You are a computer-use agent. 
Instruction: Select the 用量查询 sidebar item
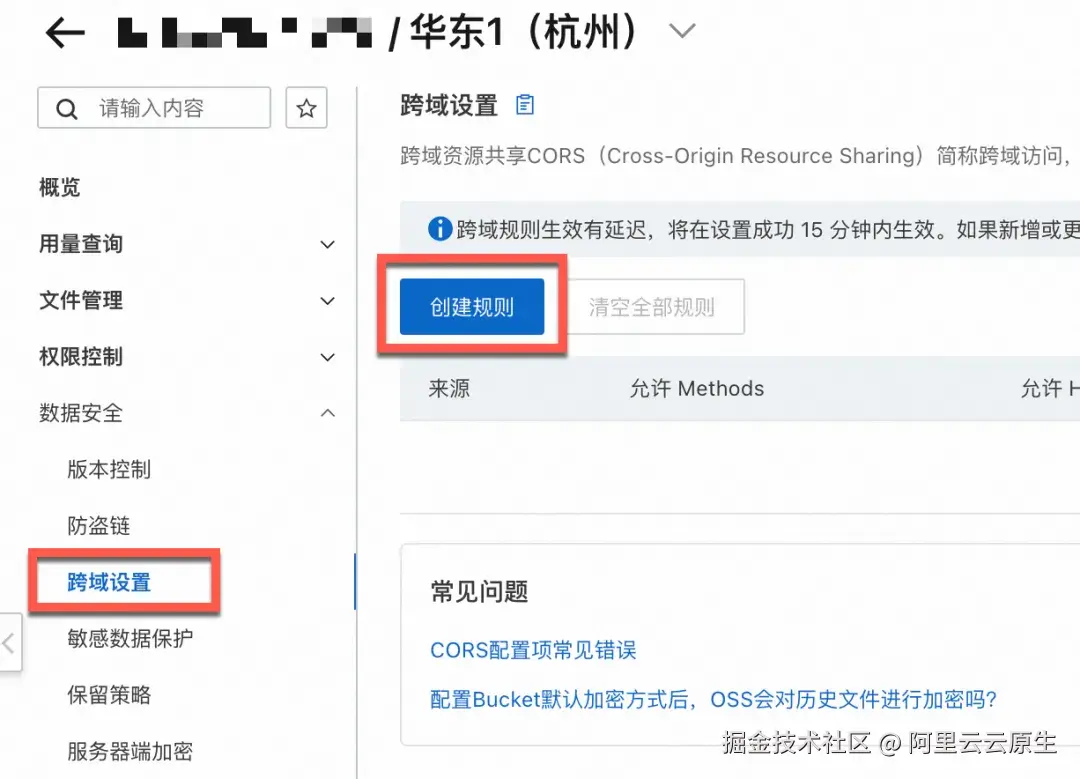(x=81, y=244)
